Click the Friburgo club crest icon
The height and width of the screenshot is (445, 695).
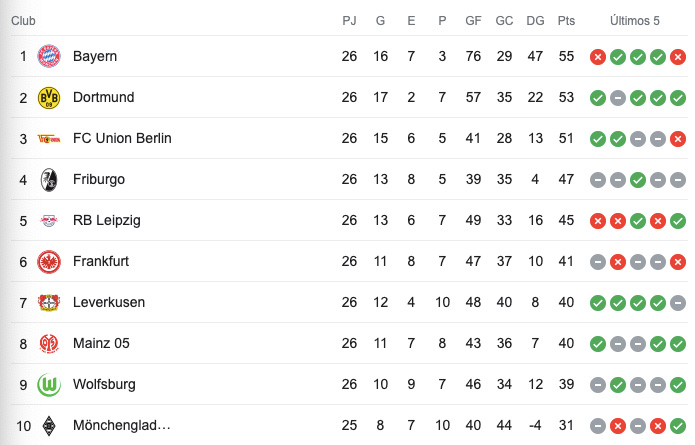48,179
